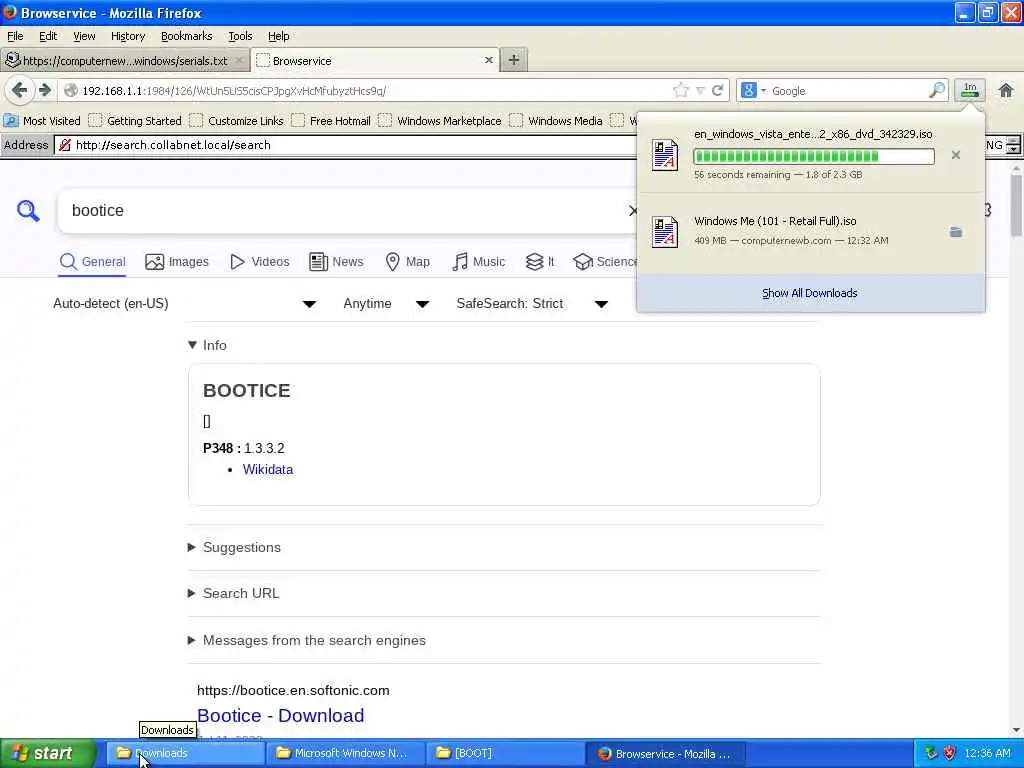This screenshot has width=1024, height=768.
Task: Open the Wikidata link
Action: tap(268, 470)
